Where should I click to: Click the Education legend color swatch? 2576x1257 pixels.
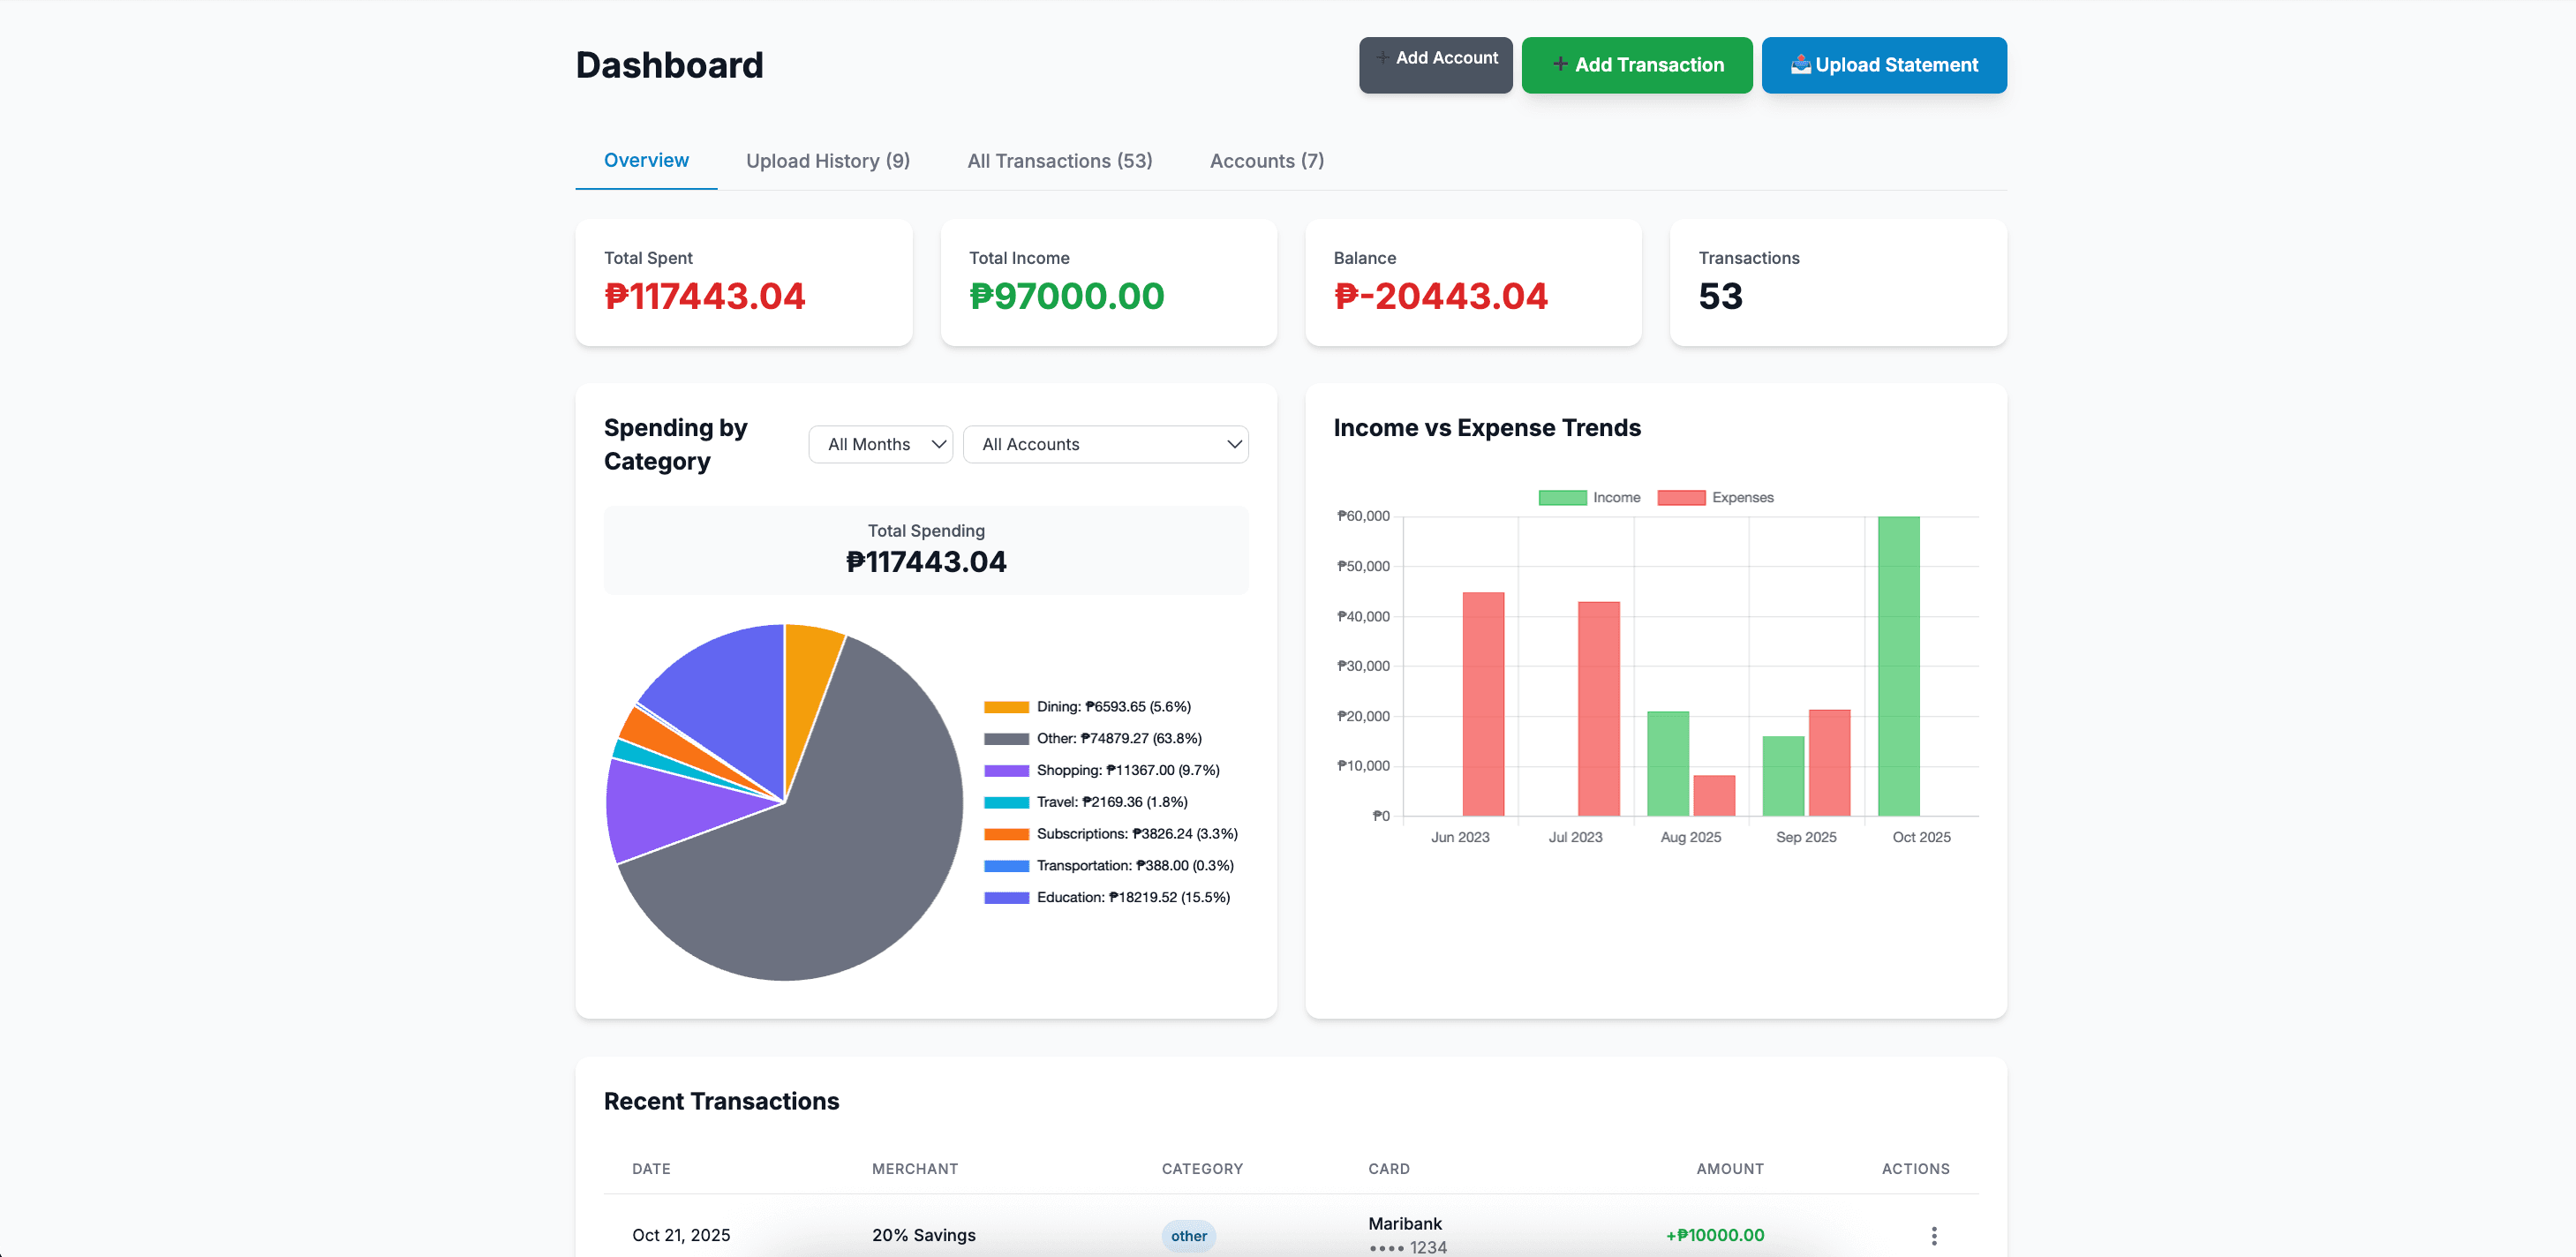click(x=1006, y=898)
